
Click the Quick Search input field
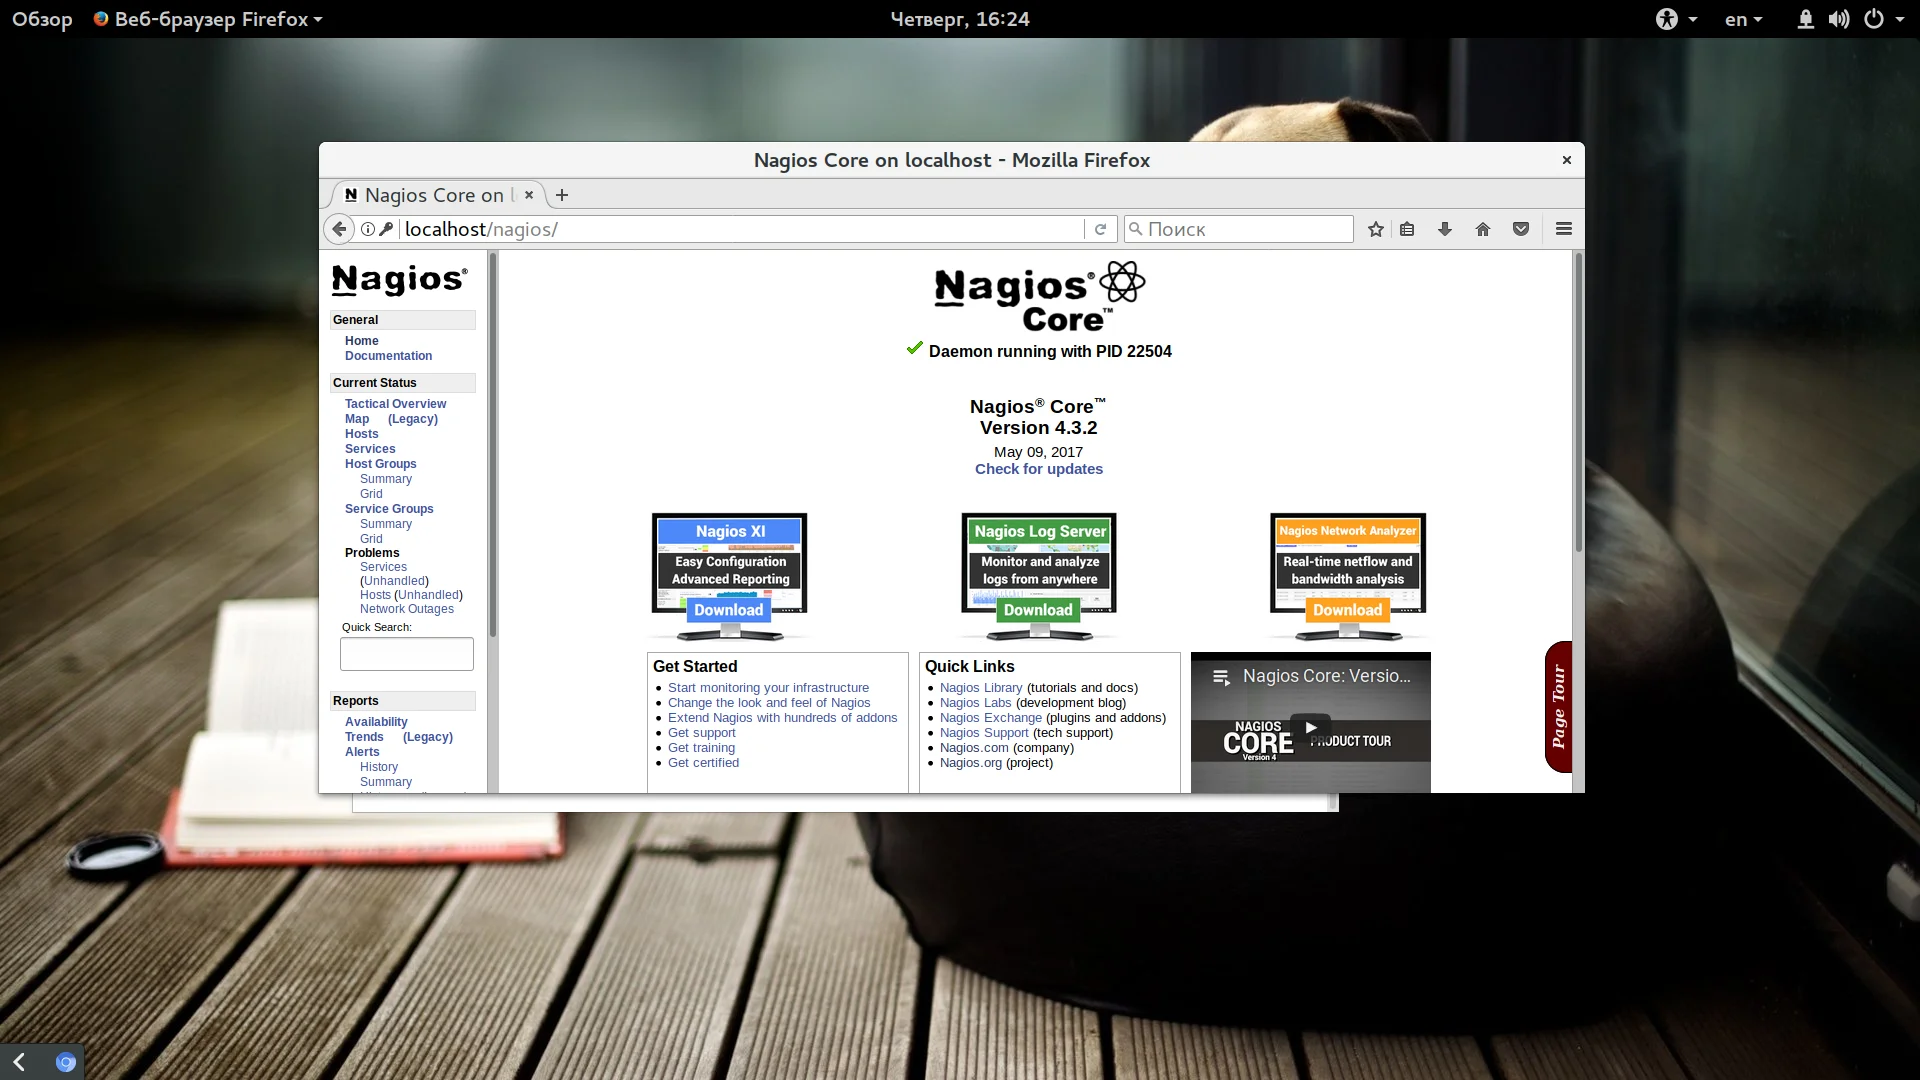click(x=406, y=654)
